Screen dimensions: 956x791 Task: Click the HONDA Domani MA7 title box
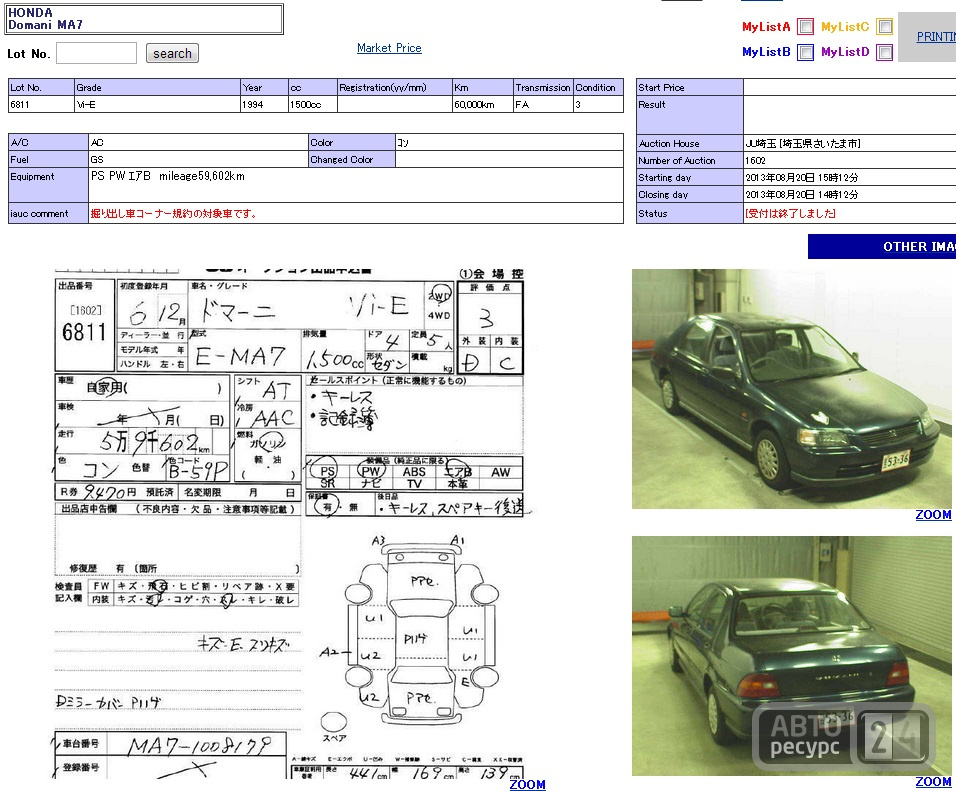(x=144, y=19)
